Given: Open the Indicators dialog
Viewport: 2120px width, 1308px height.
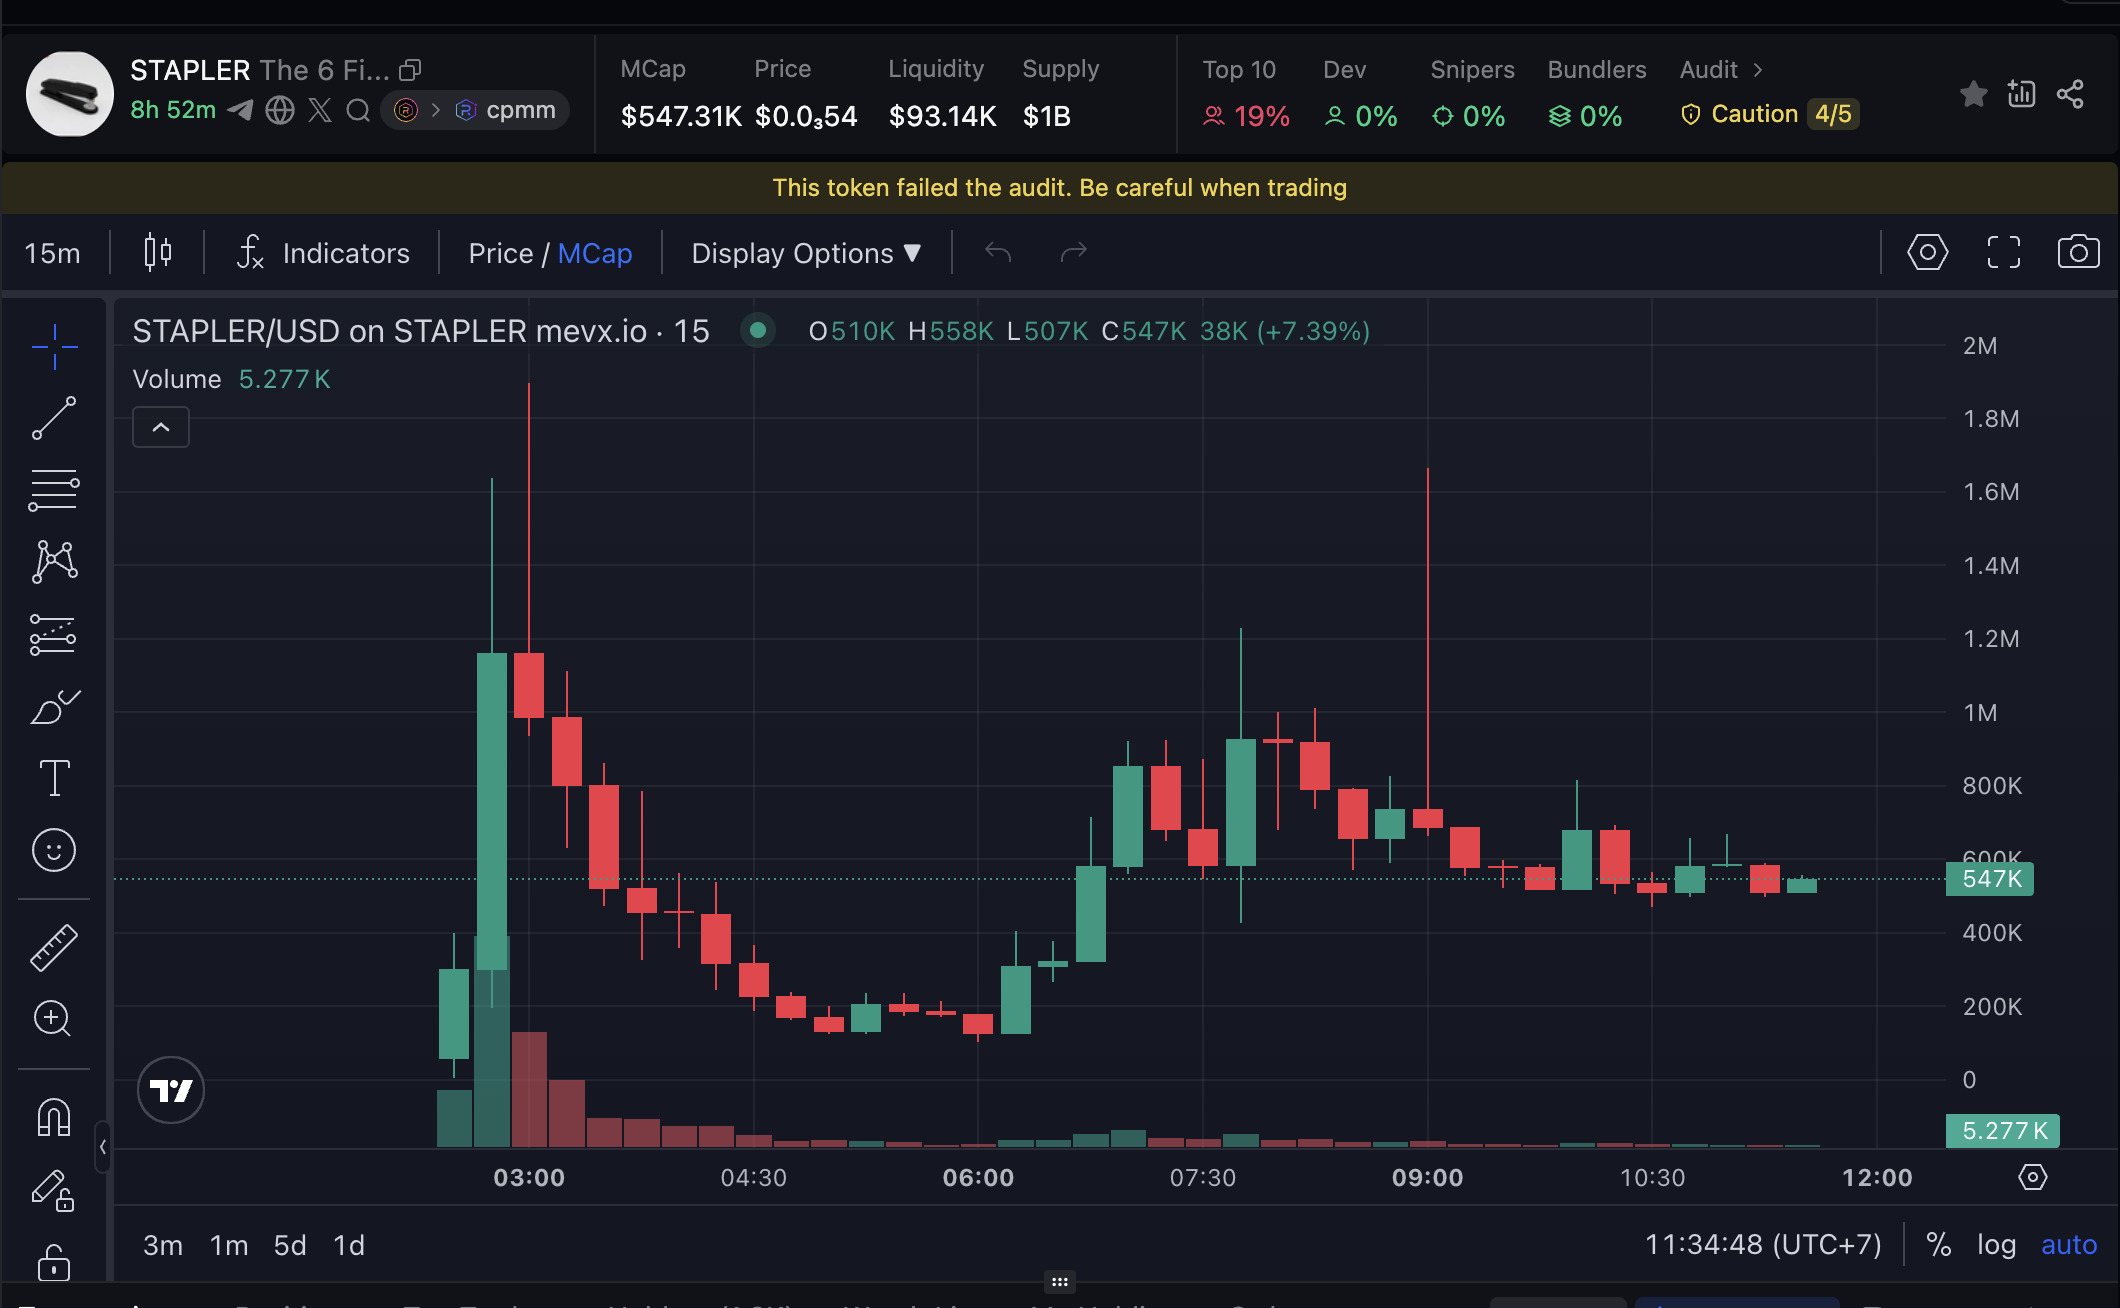Looking at the screenshot, I should 323,252.
